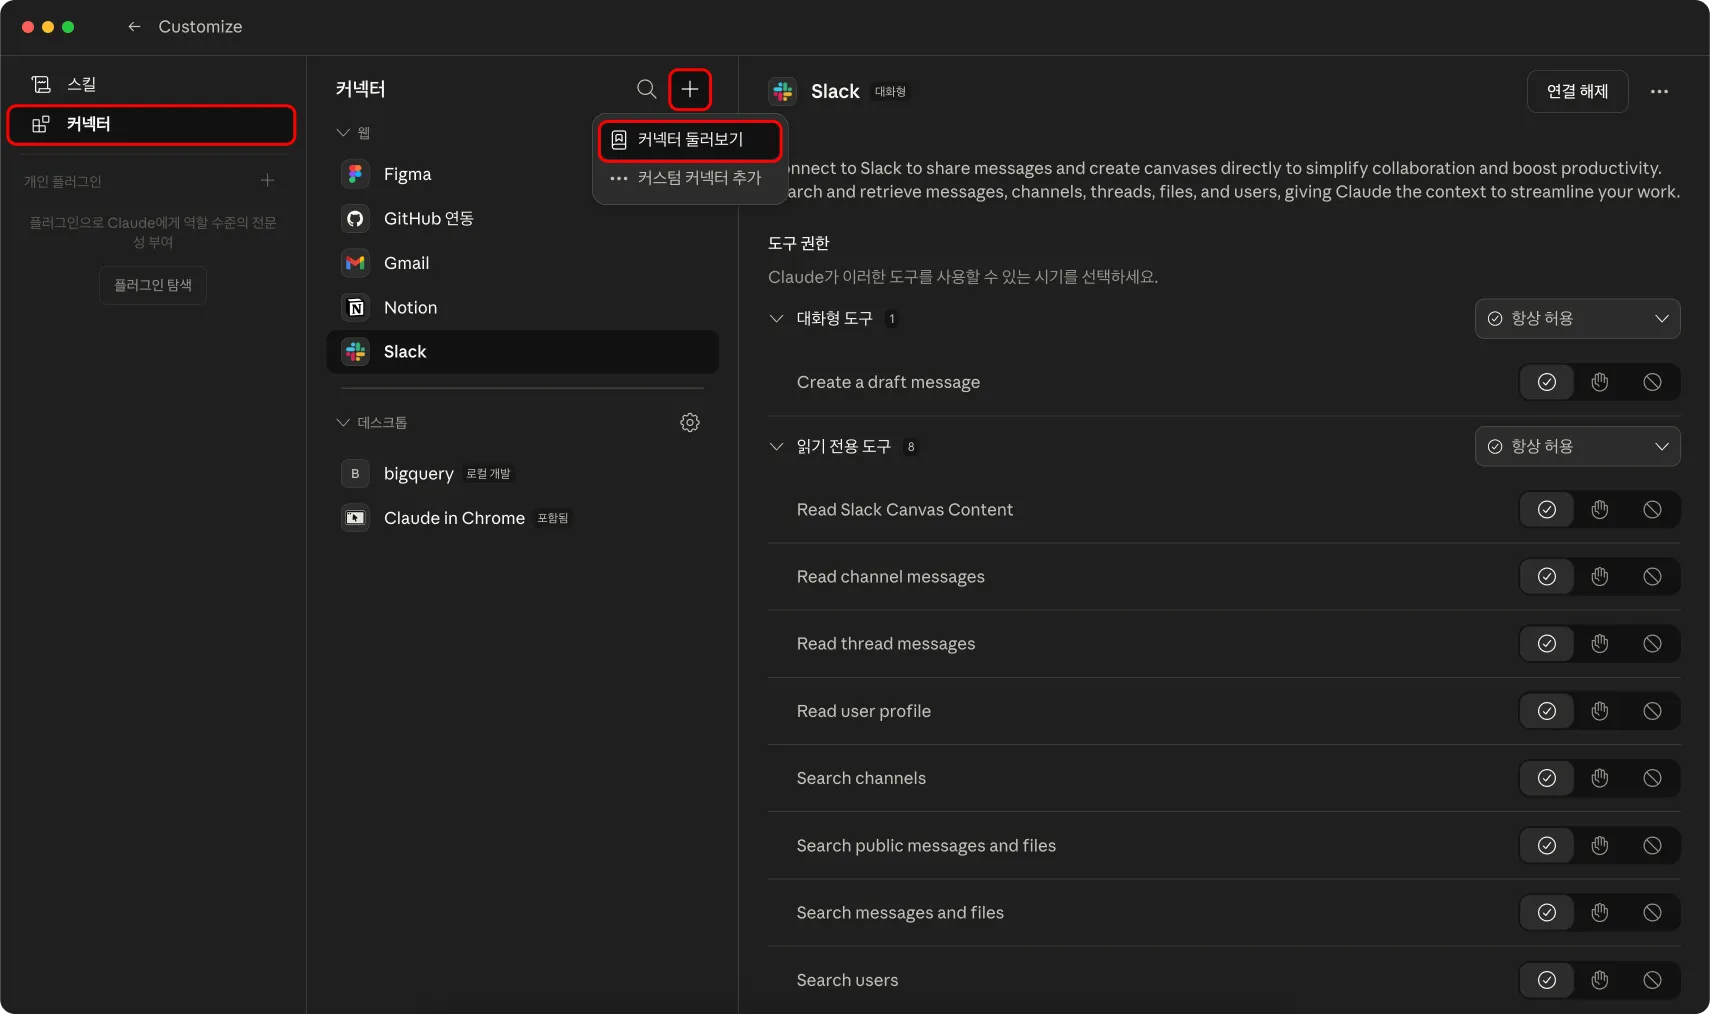Block the Create a draft message tool
Screen dimensions: 1710x1014
(1652, 382)
